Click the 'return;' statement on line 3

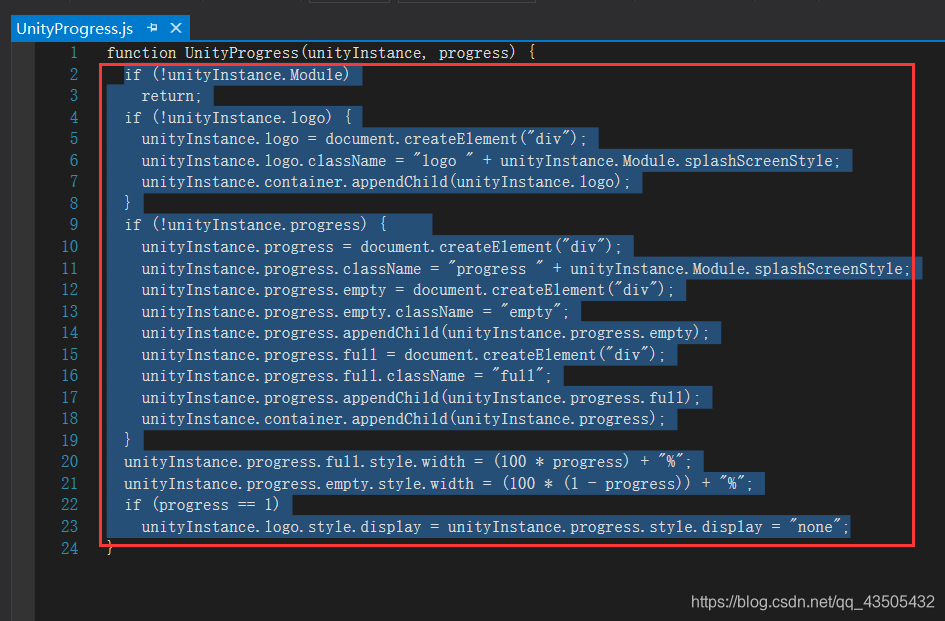click(171, 96)
